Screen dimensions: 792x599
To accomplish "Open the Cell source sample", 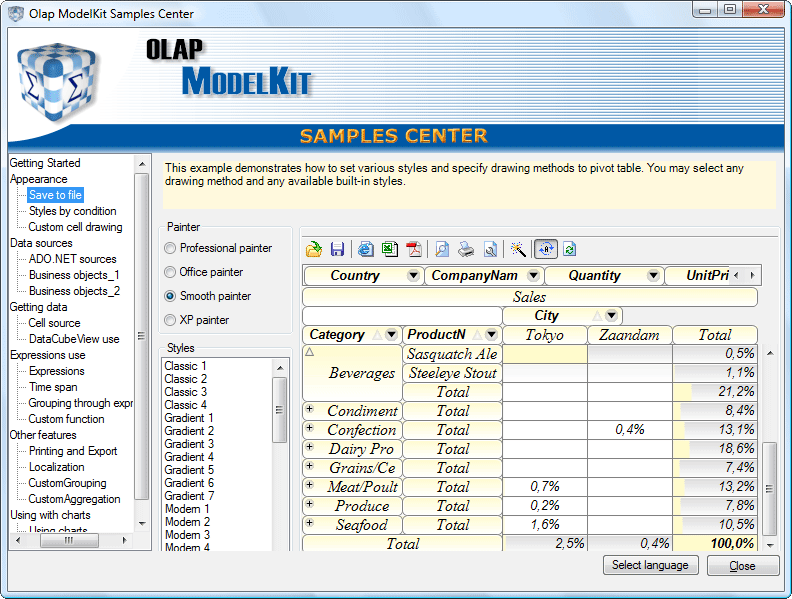I will tap(54, 323).
